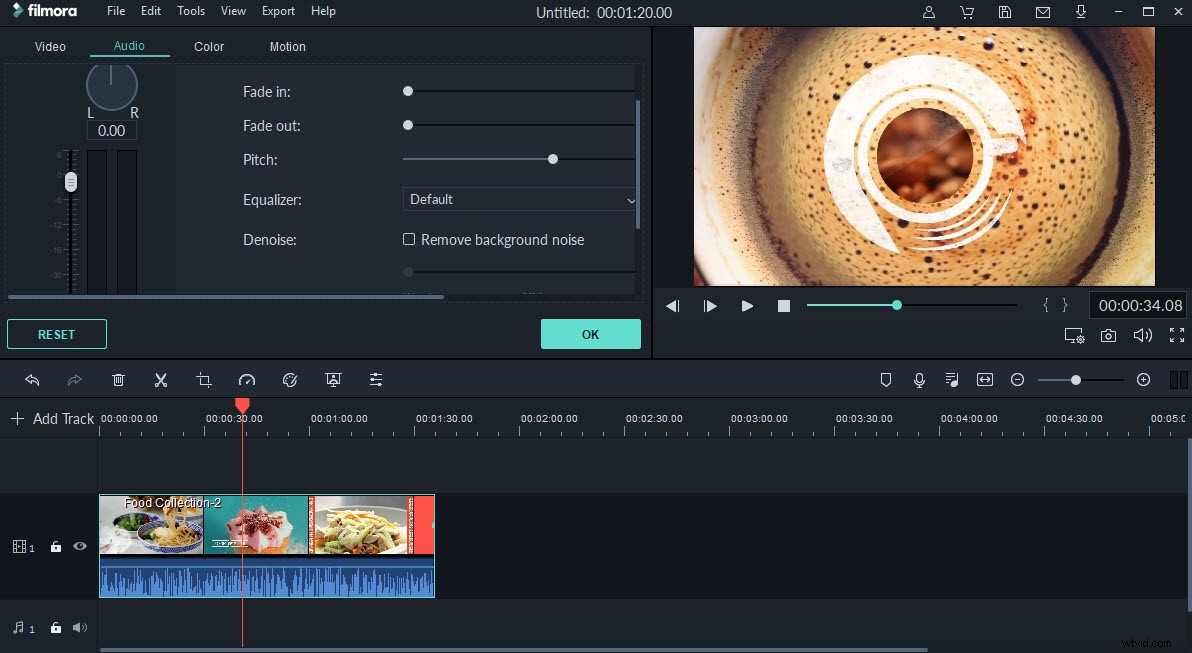Confirm audio settings with OK
The image size is (1192, 653).
coord(590,334)
